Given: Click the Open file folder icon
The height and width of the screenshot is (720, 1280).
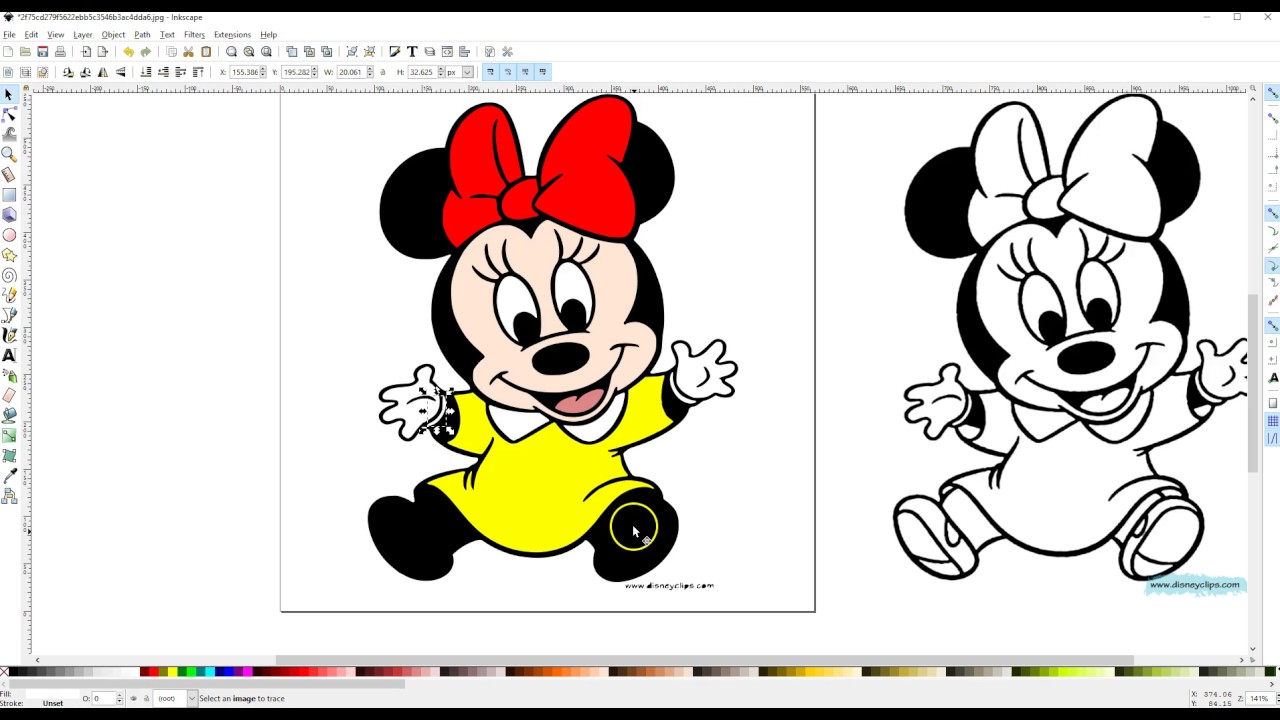Looking at the screenshot, I should click(x=25, y=52).
